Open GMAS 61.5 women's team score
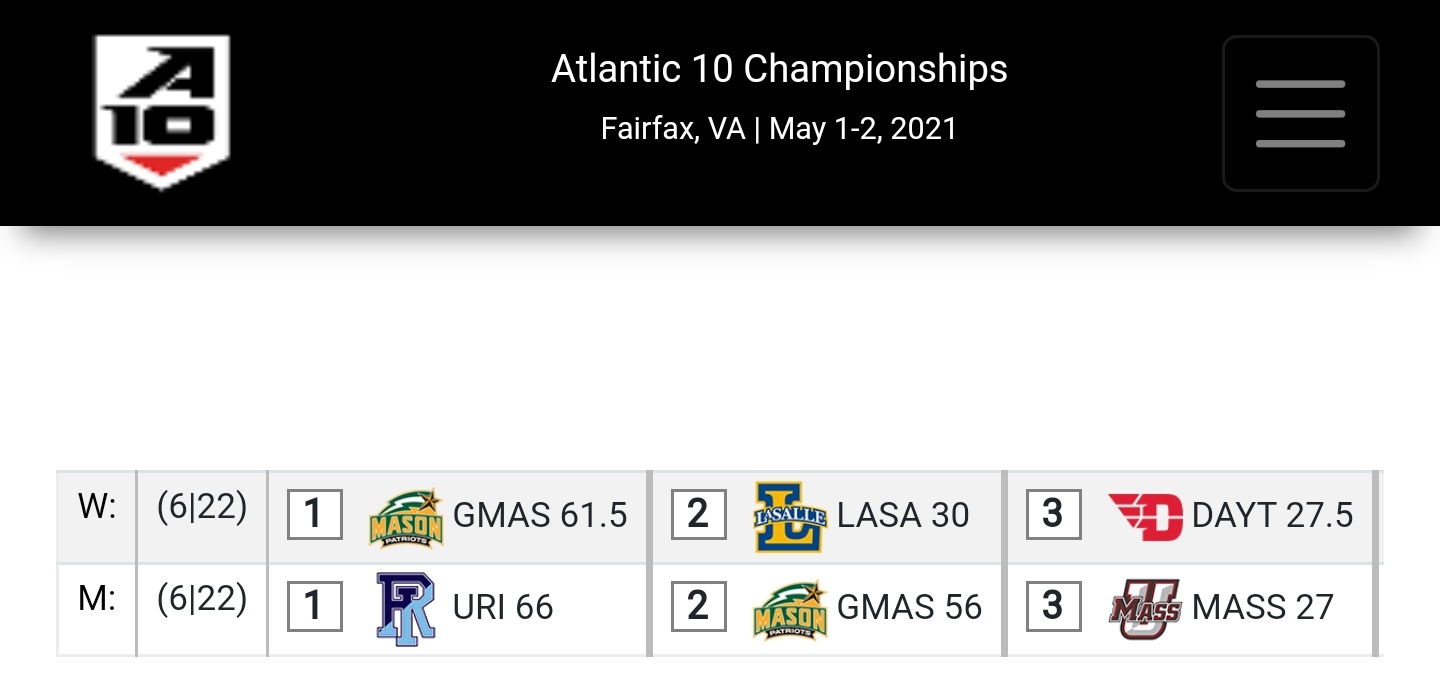The height and width of the screenshot is (694, 1440). 540,516
